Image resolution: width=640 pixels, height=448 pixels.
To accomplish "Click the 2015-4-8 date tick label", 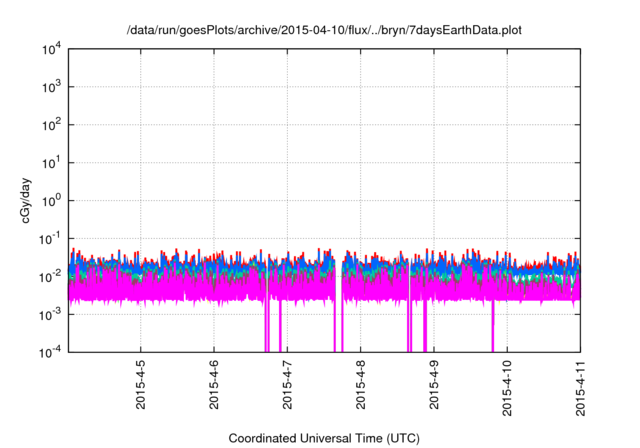I will point(360,385).
